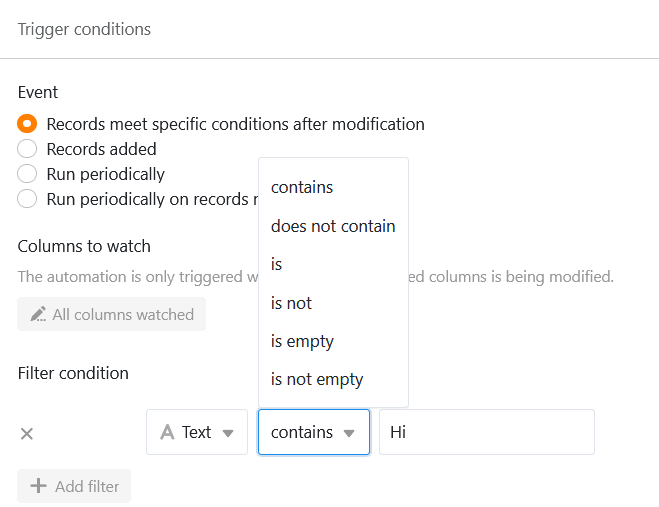659x507 pixels.
Task: Select the 'Records added' radio option
Action: (27, 149)
